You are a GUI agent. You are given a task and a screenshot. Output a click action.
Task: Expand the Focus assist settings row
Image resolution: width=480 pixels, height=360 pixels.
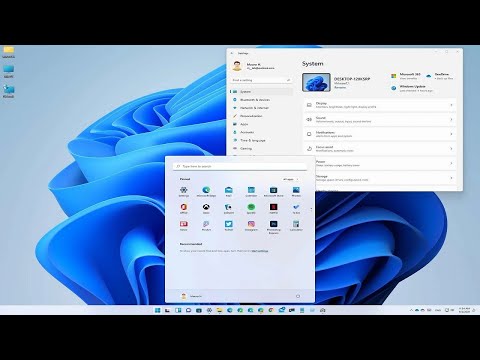pos(380,149)
